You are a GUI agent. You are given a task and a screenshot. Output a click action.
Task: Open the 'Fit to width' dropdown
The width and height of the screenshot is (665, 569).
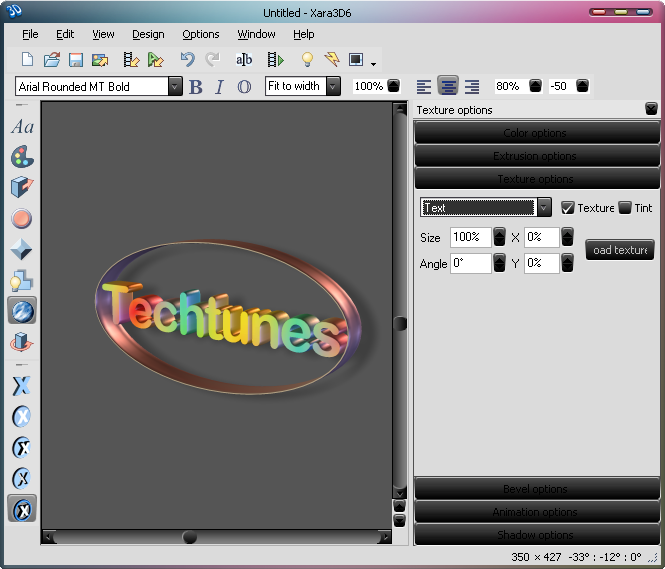coord(333,87)
